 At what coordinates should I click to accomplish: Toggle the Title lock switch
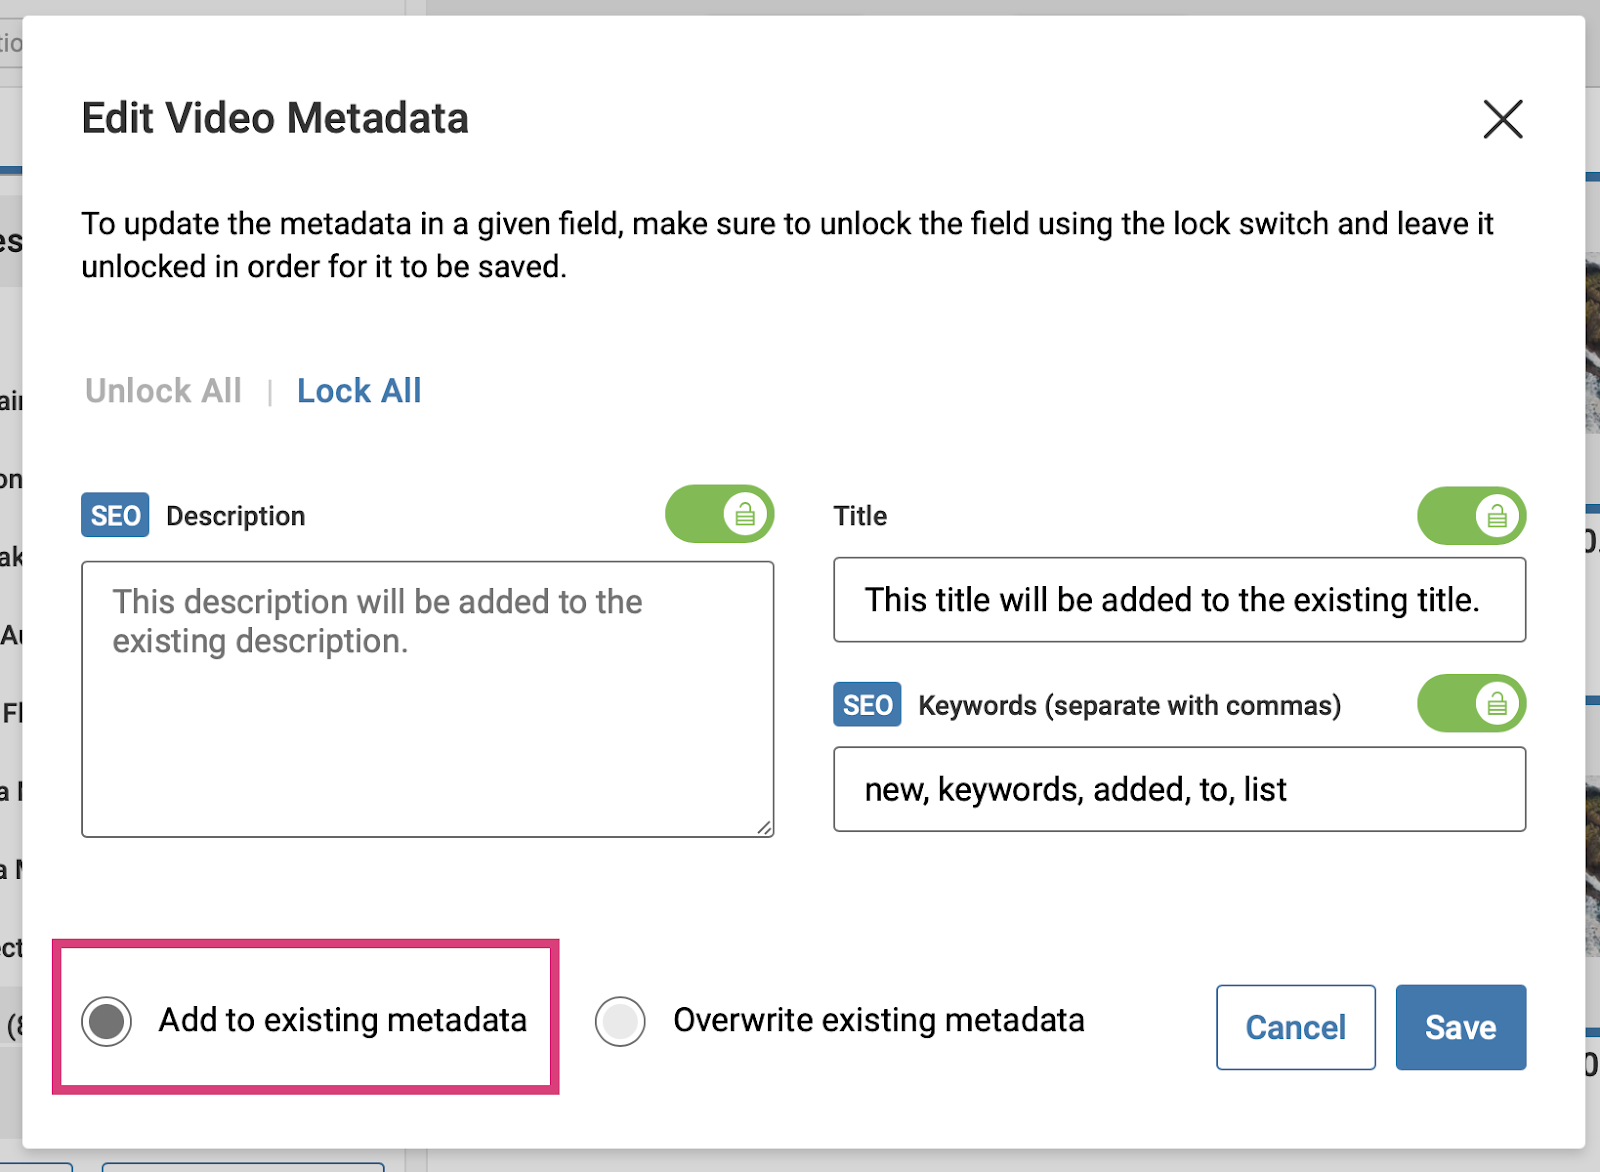[1471, 516]
